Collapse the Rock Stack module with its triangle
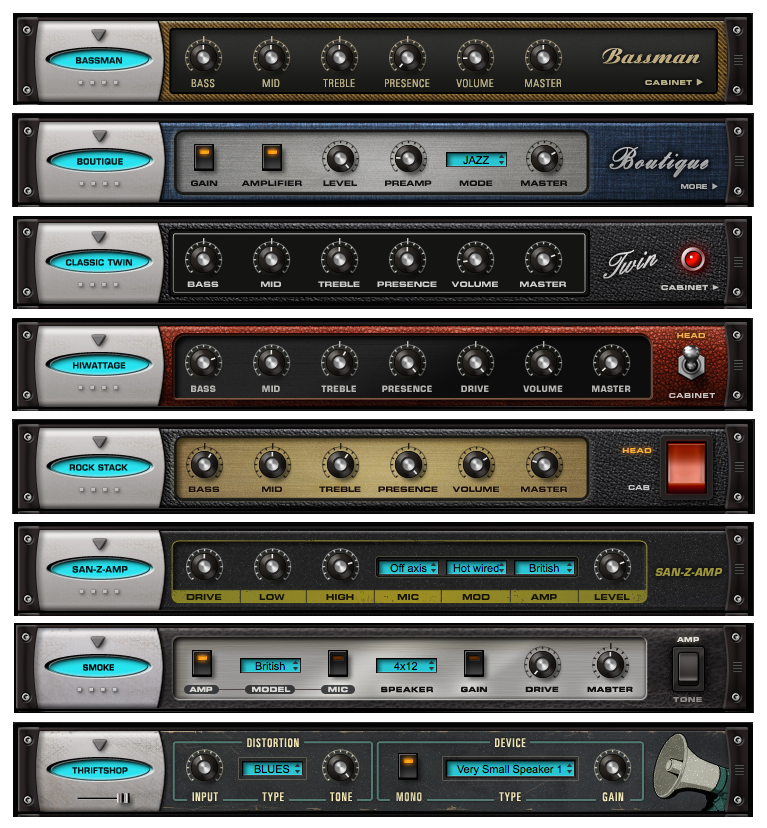This screenshot has height=828, width=767. (100, 441)
